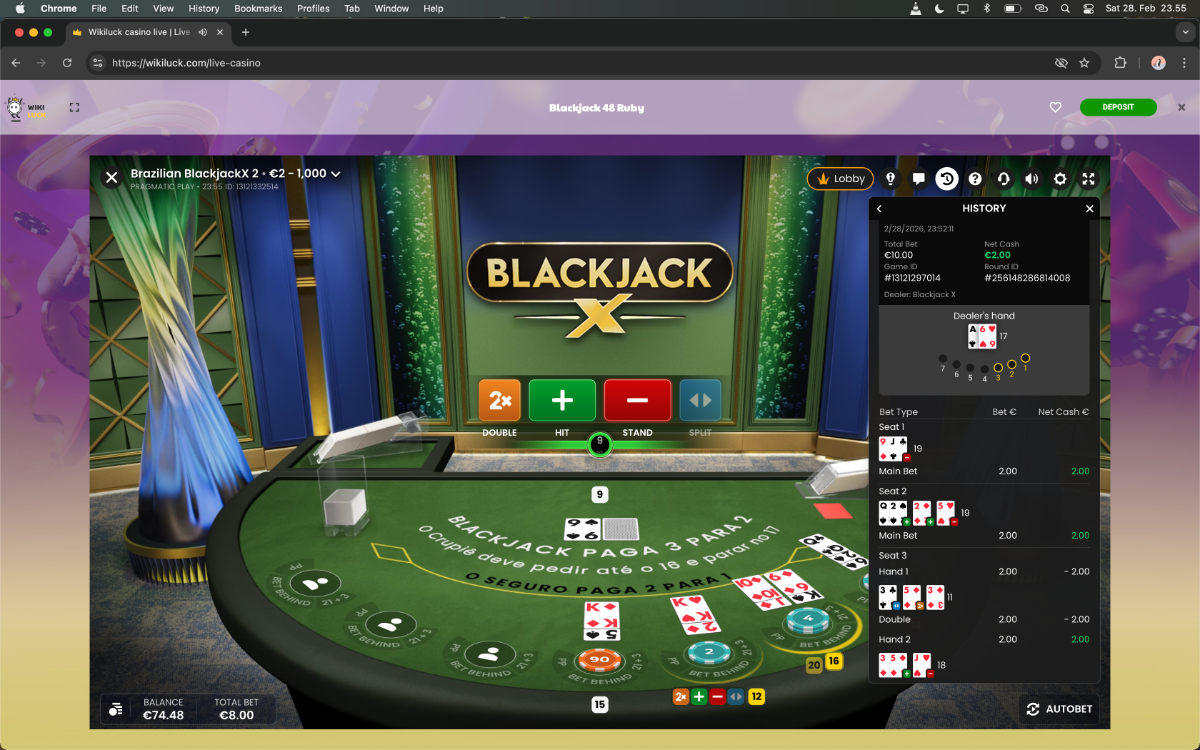Click the Chrome address bar URL

coord(186,63)
